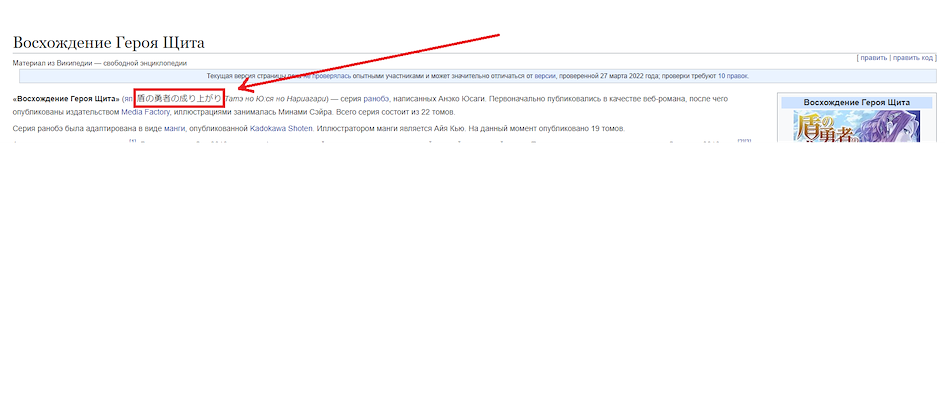Click the 'проверялась' link in the review notice
The width and height of the screenshot is (945, 400).
coord(331,77)
